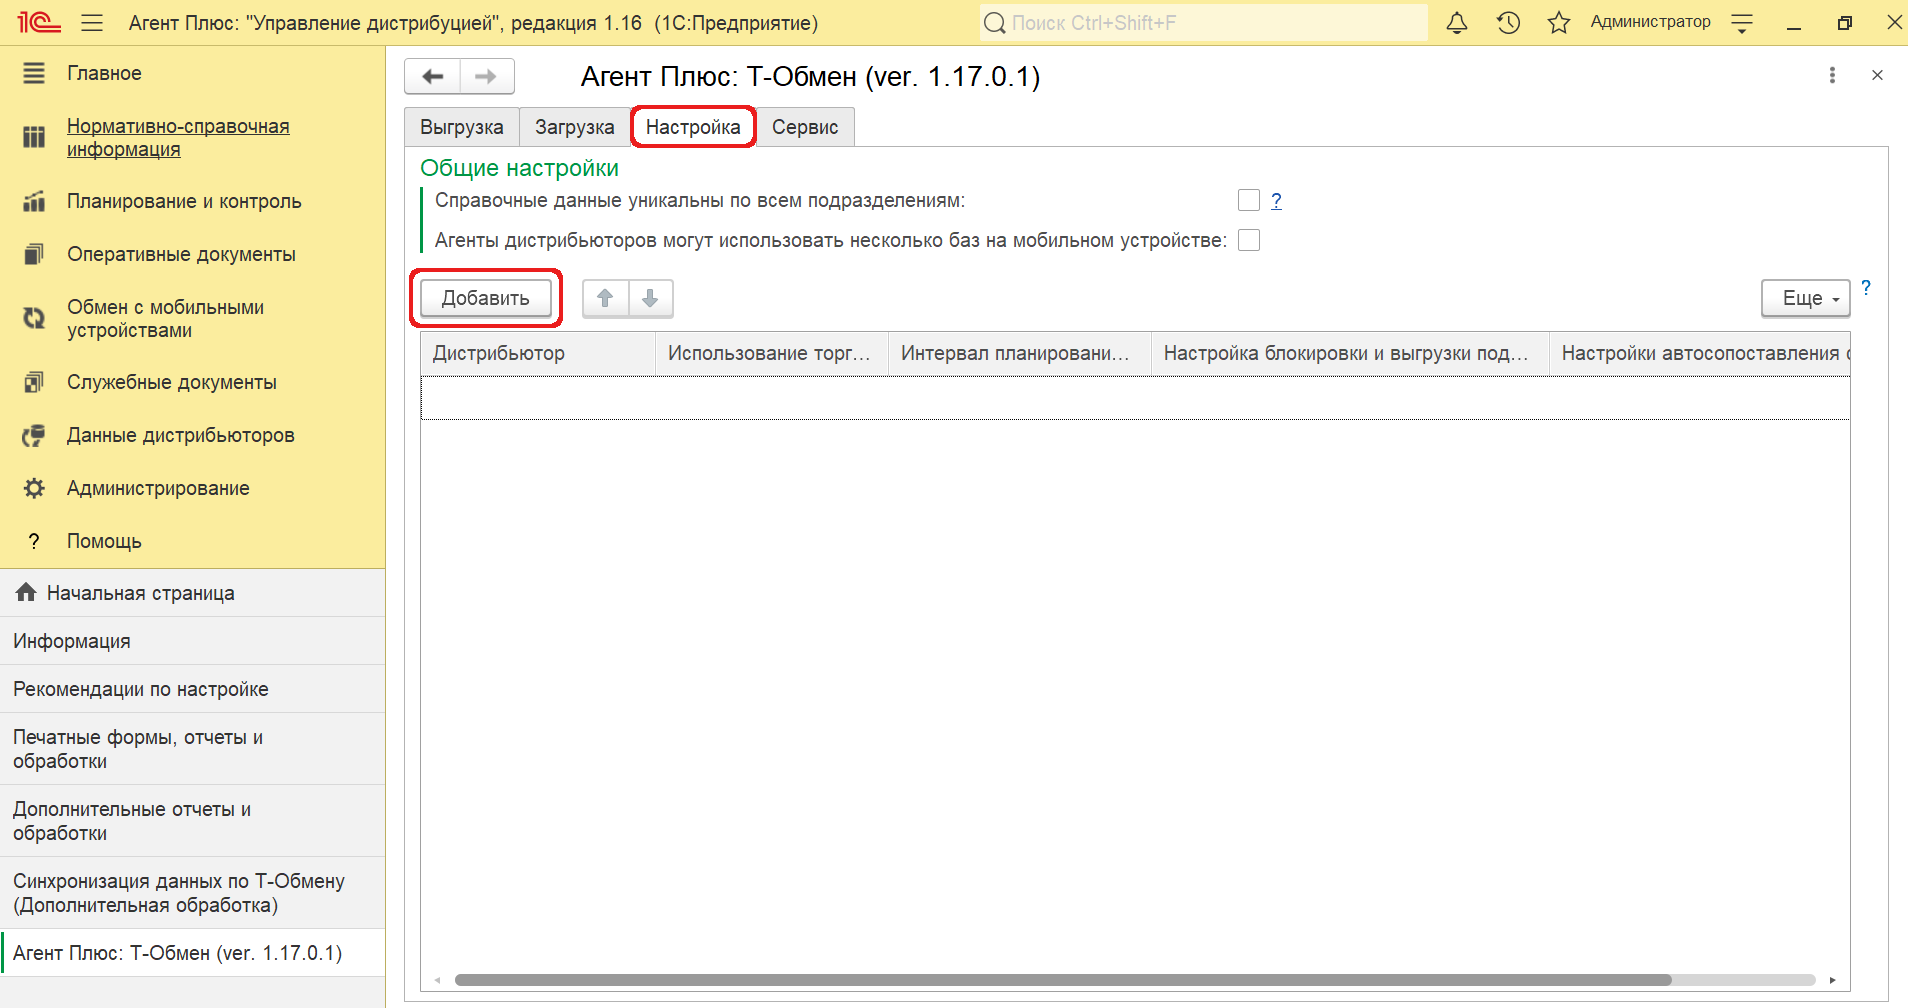
Task: Open Дополнительные отчеты и обработки item
Action: 192,821
